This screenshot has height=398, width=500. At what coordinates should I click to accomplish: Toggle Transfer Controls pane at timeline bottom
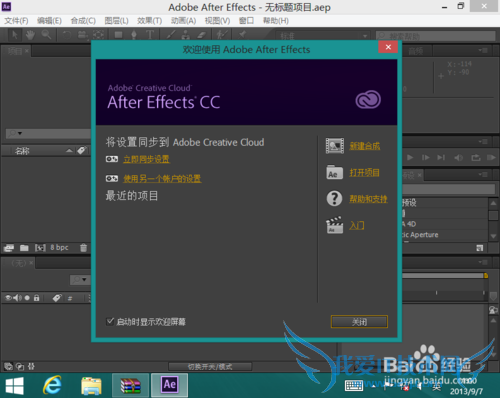[x=20, y=367]
